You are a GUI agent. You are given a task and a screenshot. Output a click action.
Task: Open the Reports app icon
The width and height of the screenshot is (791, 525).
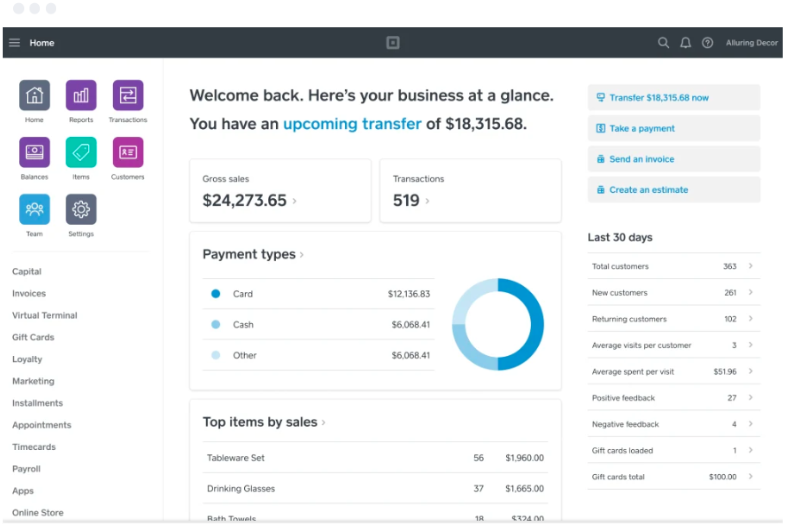81,96
